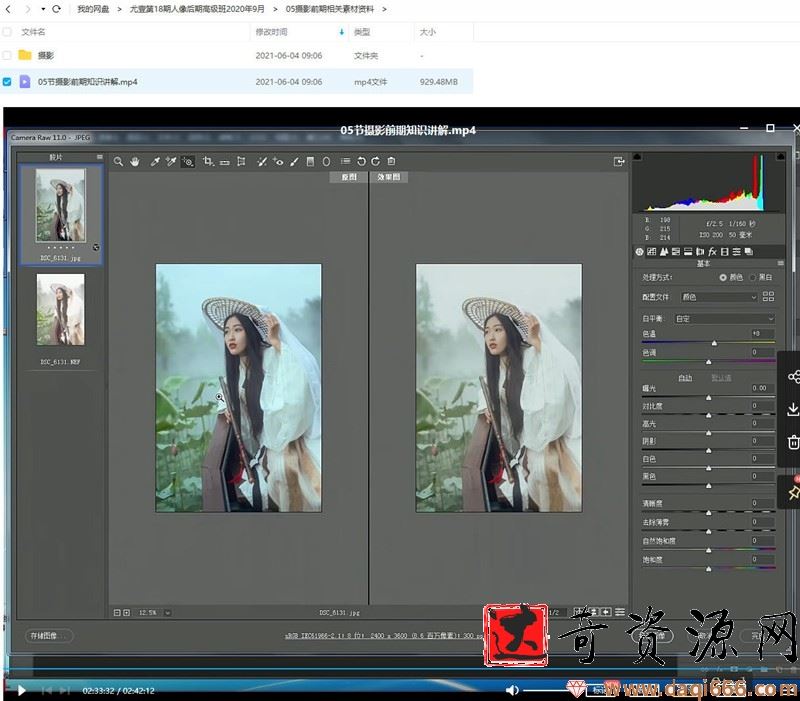Select the Graduated Filter tool

[x=310, y=162]
